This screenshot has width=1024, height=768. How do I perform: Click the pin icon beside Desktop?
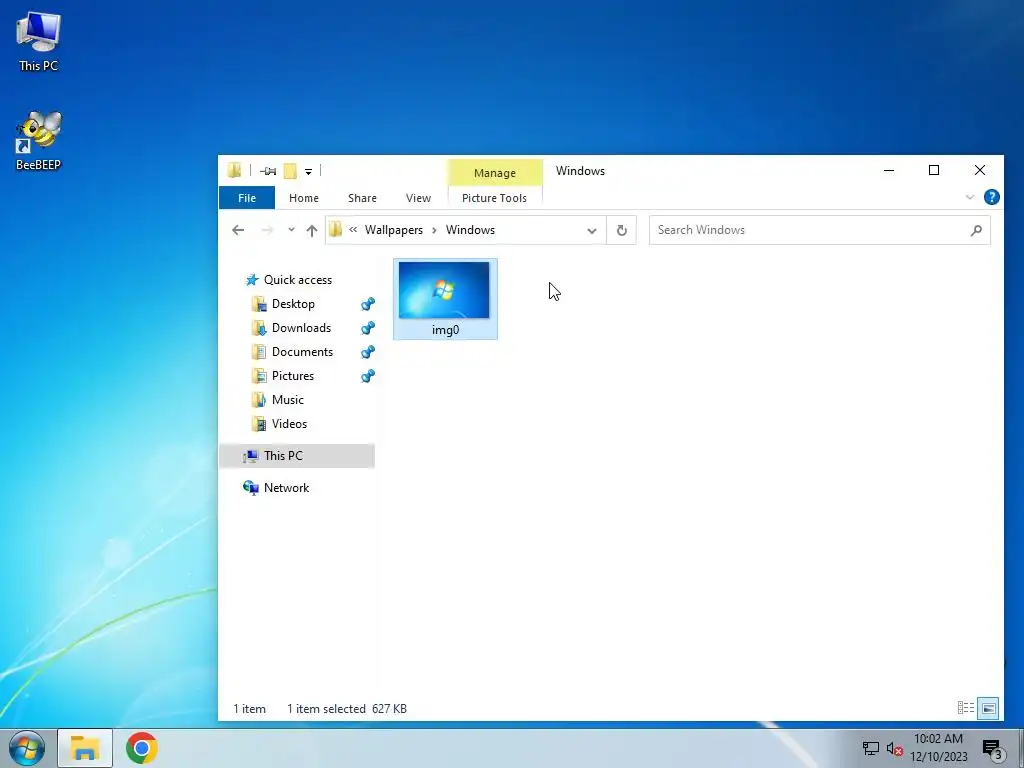pos(368,304)
